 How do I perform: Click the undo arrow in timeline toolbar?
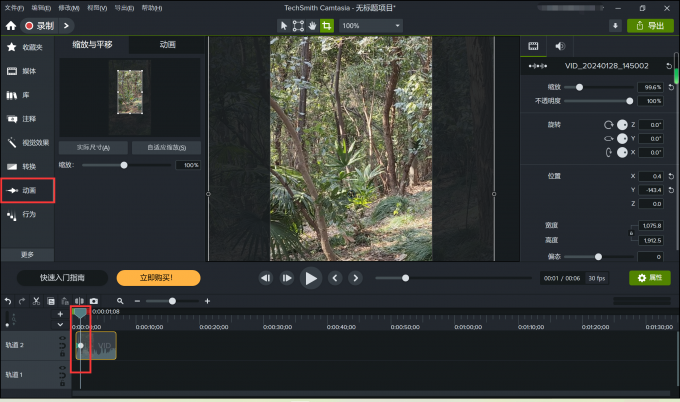tap(8, 301)
